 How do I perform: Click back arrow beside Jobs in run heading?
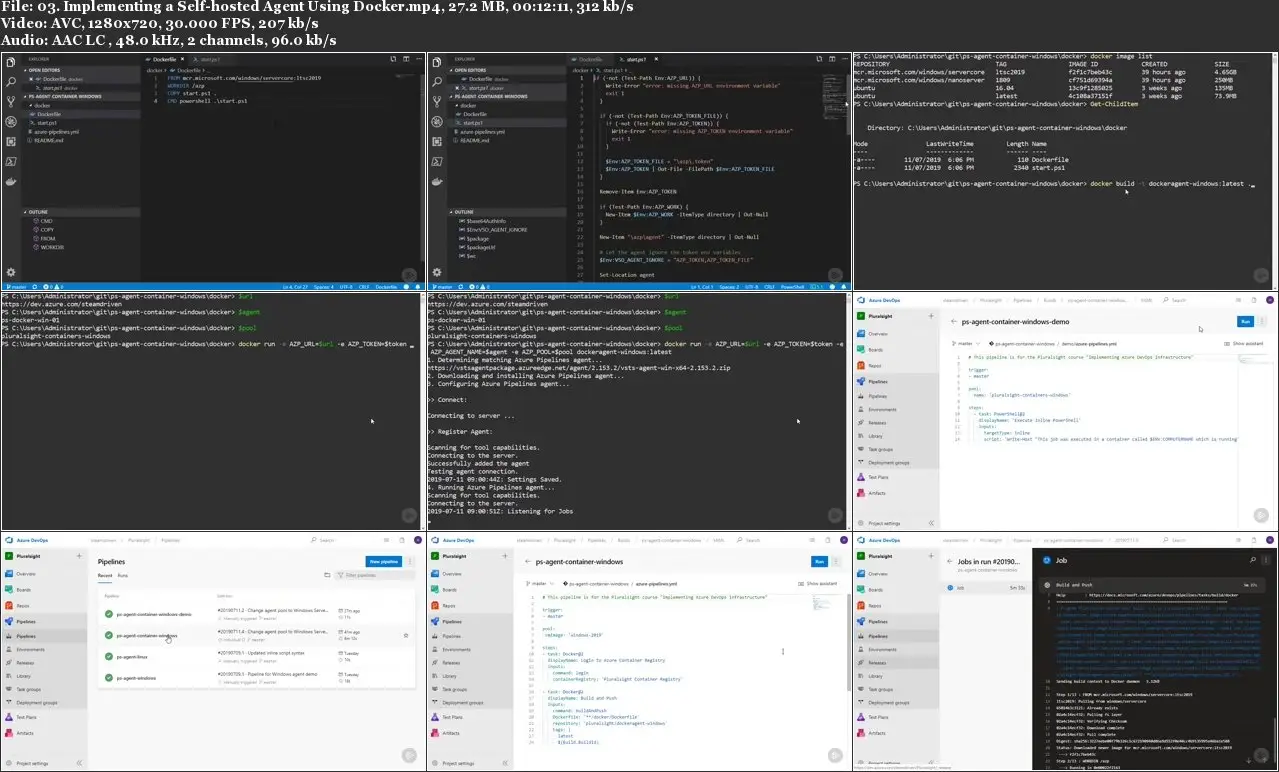[x=950, y=561]
